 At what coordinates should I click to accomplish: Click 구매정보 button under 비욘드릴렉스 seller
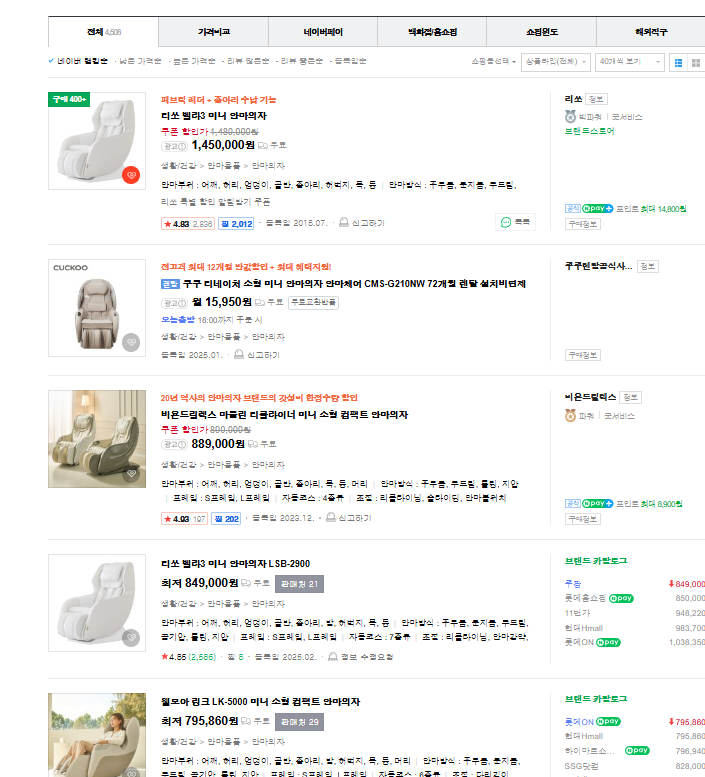[583, 519]
